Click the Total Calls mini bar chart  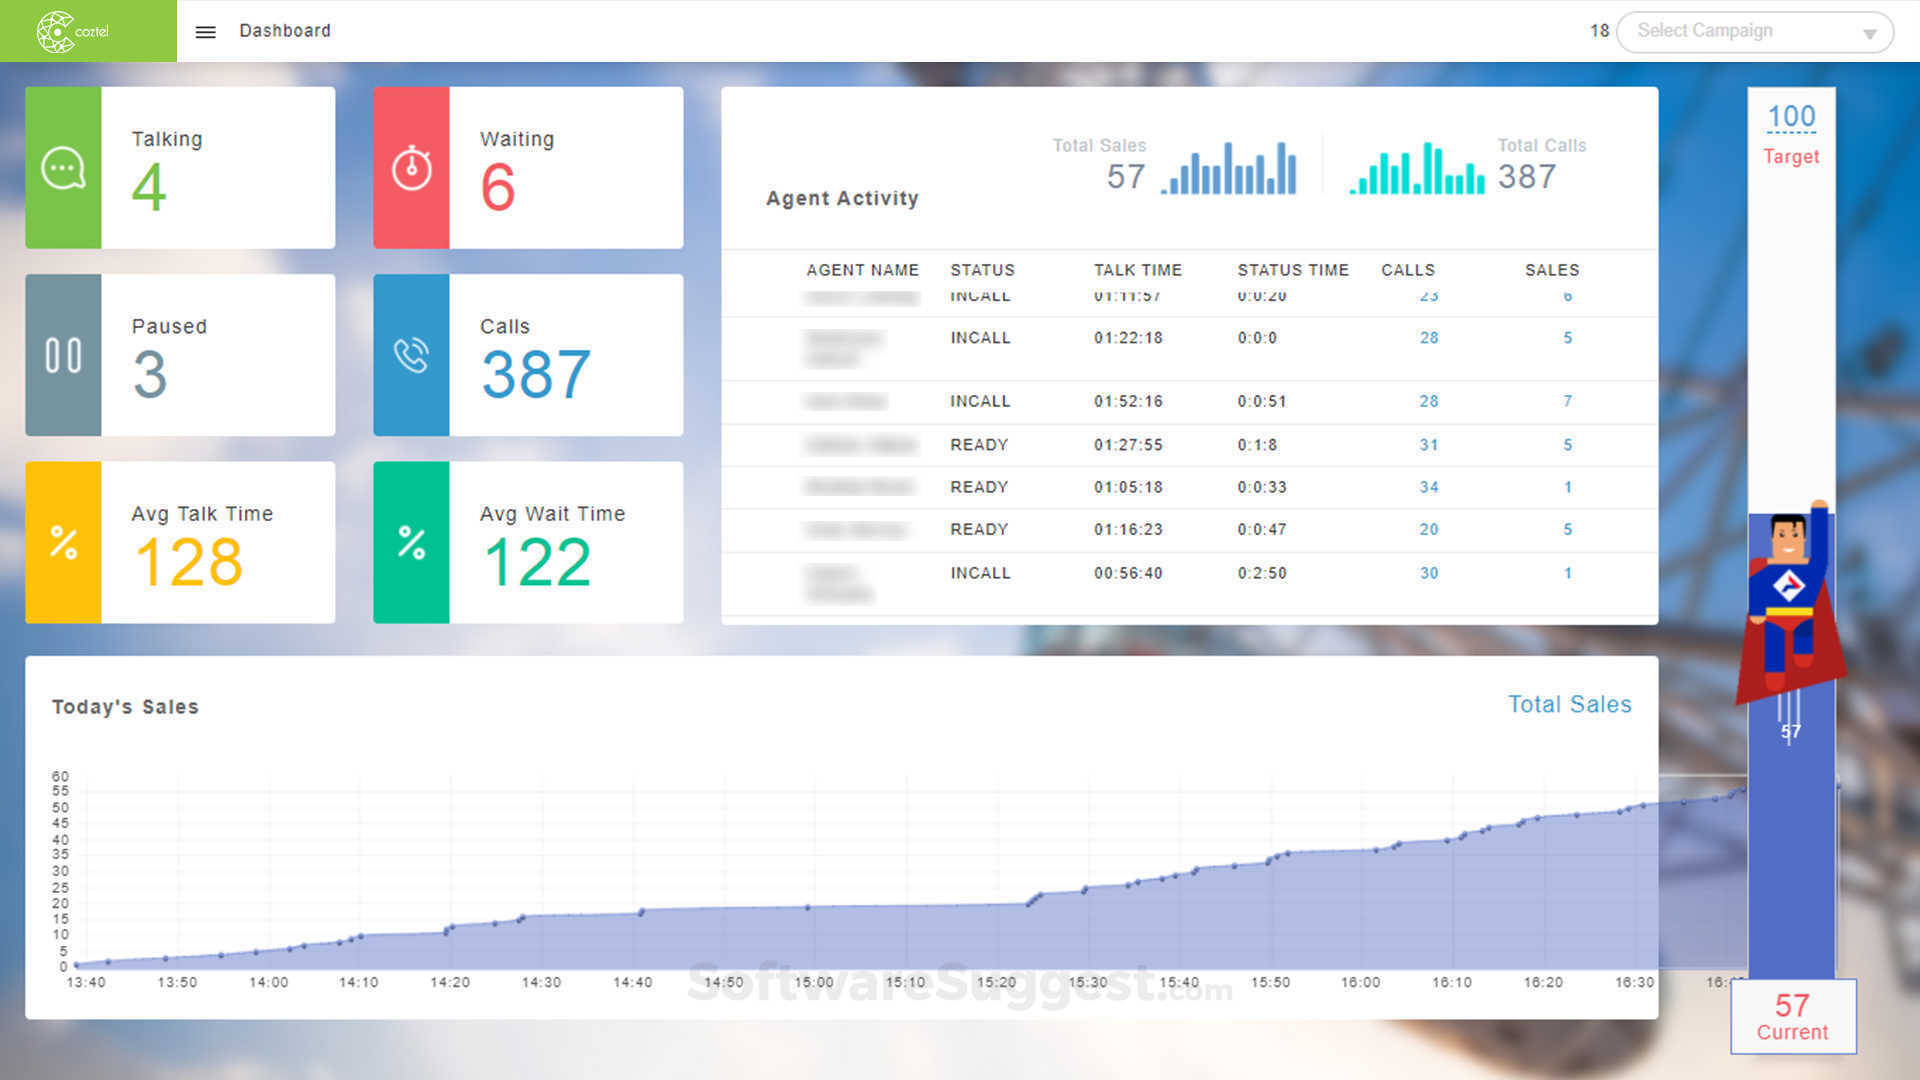pyautogui.click(x=1417, y=169)
